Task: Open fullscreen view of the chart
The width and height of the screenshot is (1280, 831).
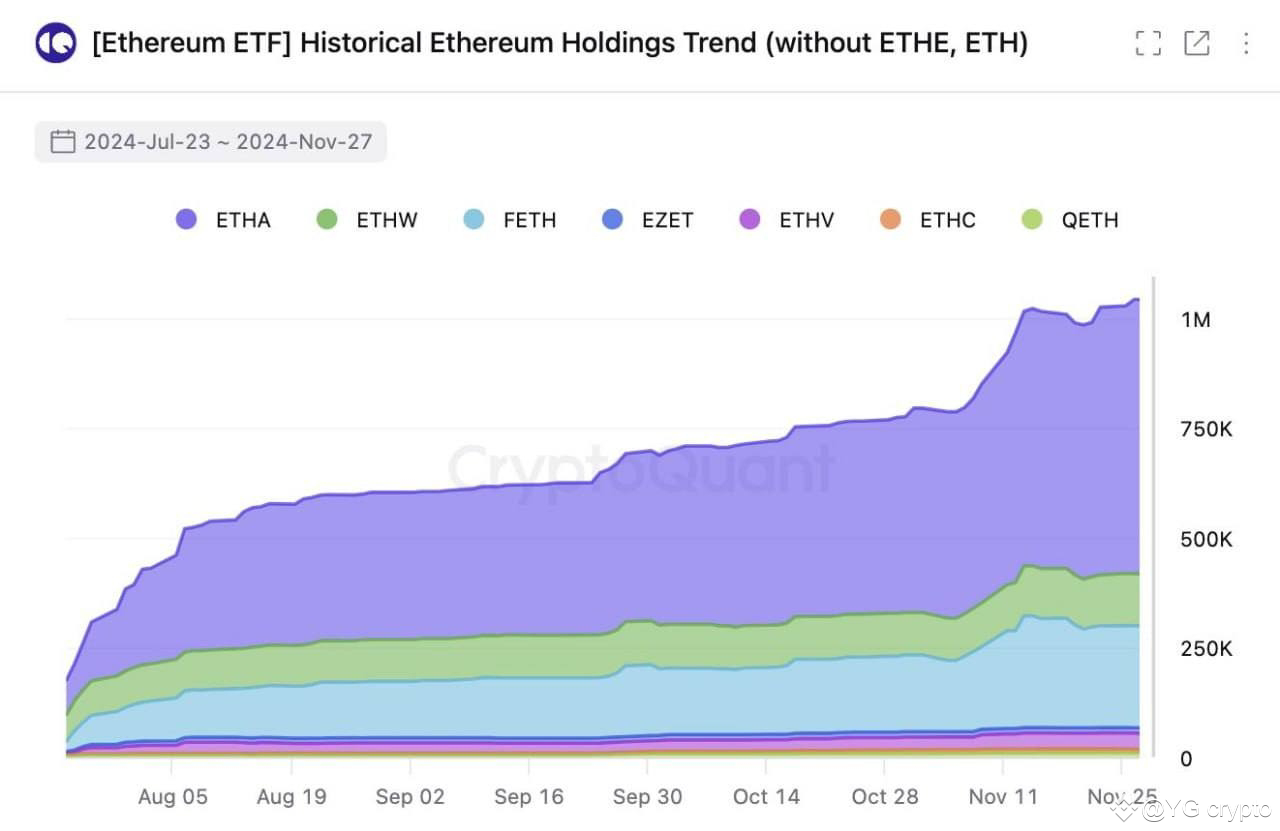Action: 1148,43
